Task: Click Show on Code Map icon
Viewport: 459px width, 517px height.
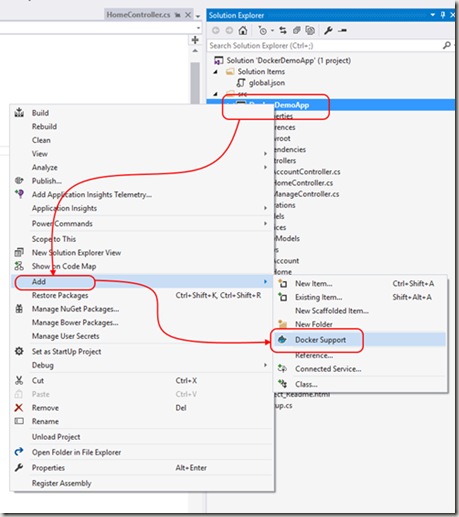Action: pyautogui.click(x=19, y=266)
